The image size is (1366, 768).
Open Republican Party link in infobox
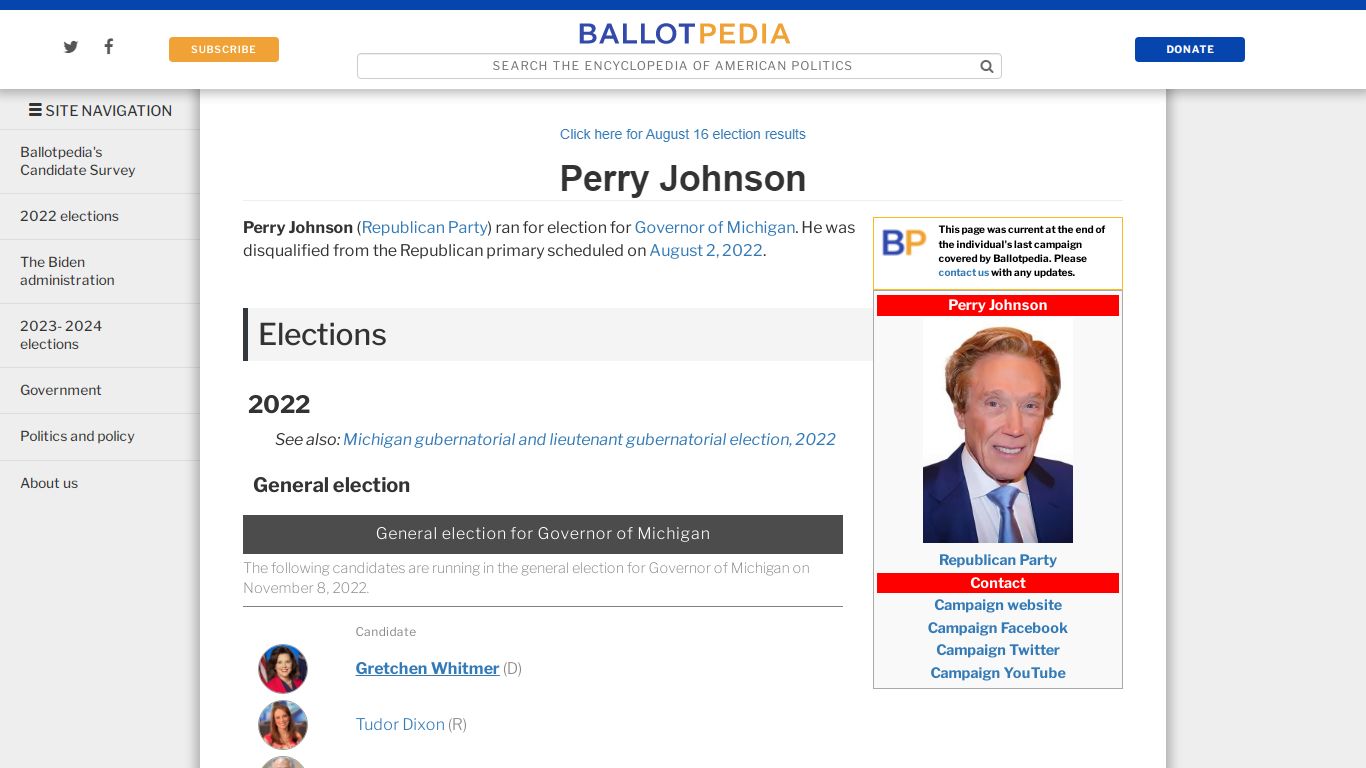[x=998, y=560]
